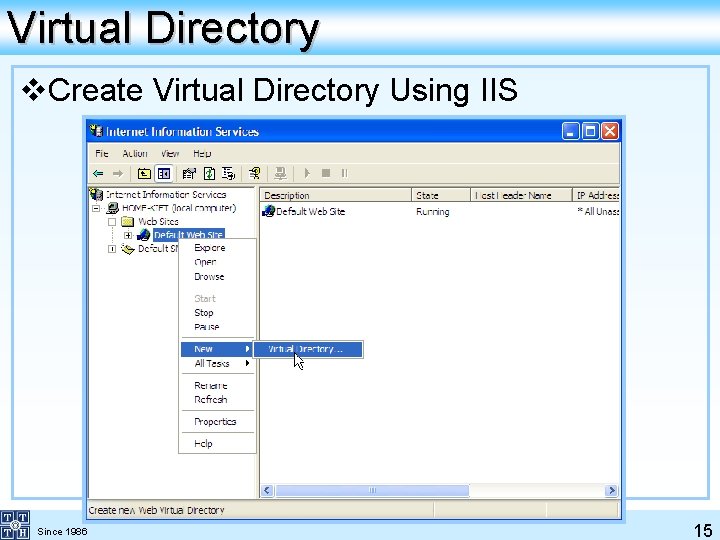Click the Stop item square icon
The image size is (720, 540).
pos(326,173)
